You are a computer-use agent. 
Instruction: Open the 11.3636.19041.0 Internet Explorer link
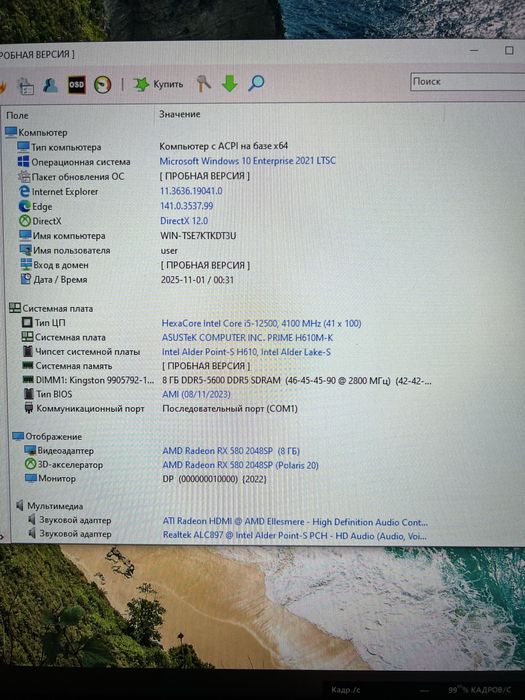click(191, 191)
